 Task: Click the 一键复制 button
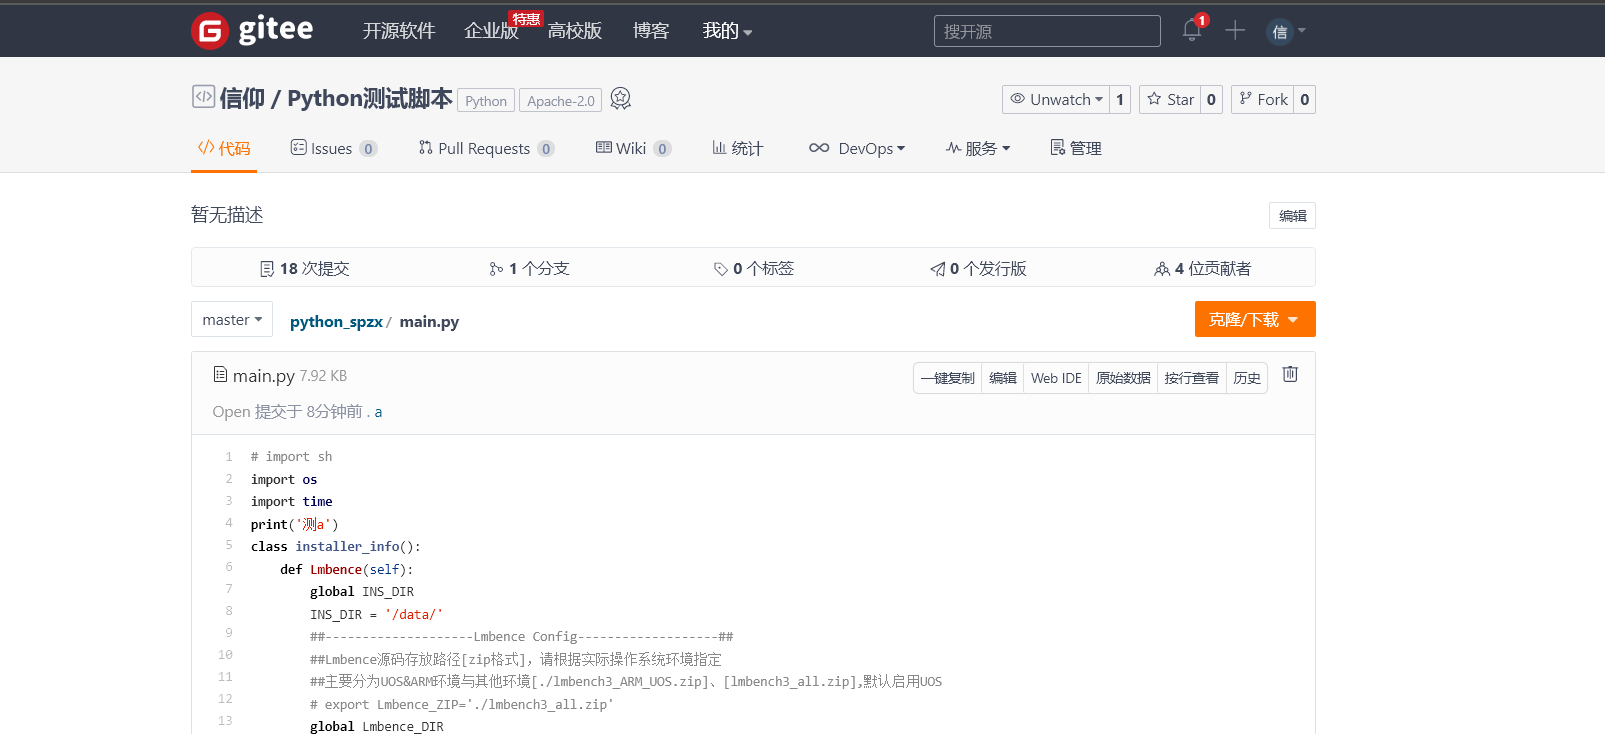pyautogui.click(x=947, y=378)
